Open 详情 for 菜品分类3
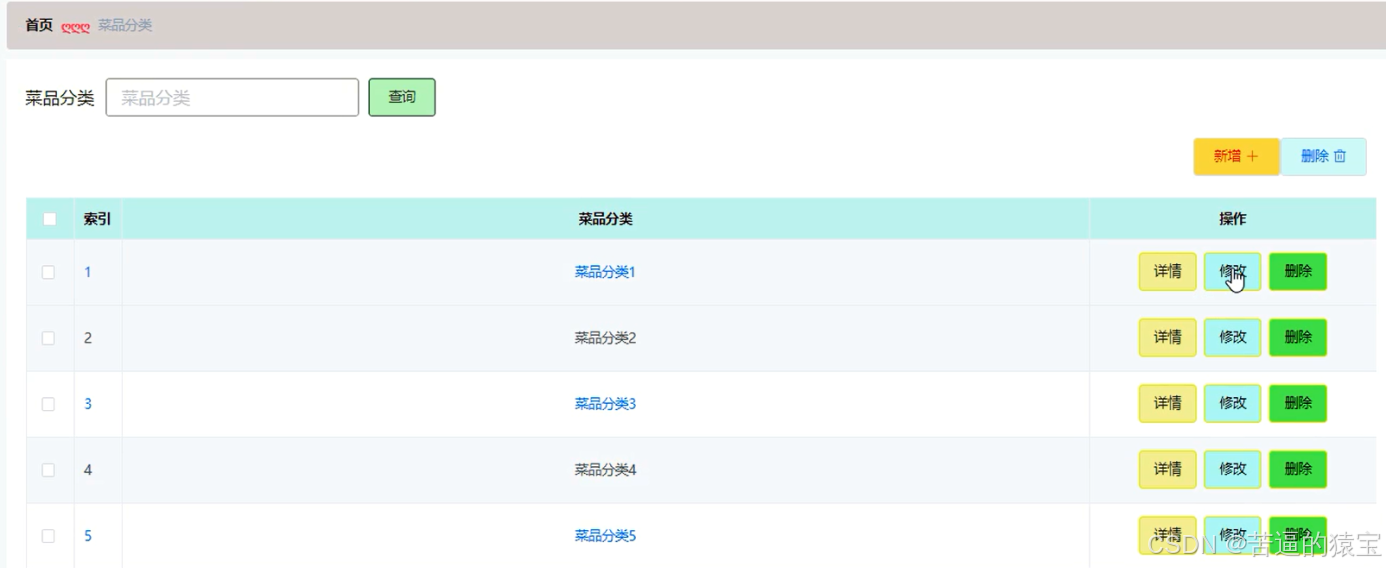 coord(1168,404)
